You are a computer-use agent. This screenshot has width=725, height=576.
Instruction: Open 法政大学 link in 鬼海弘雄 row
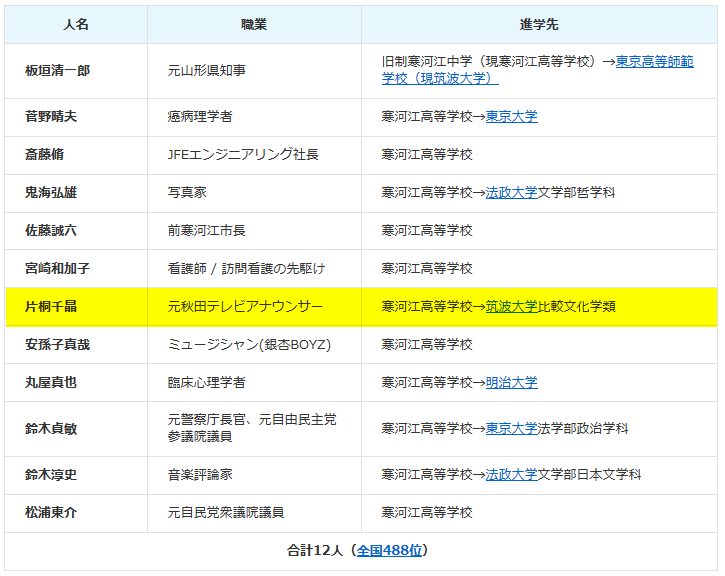pyautogui.click(x=511, y=192)
